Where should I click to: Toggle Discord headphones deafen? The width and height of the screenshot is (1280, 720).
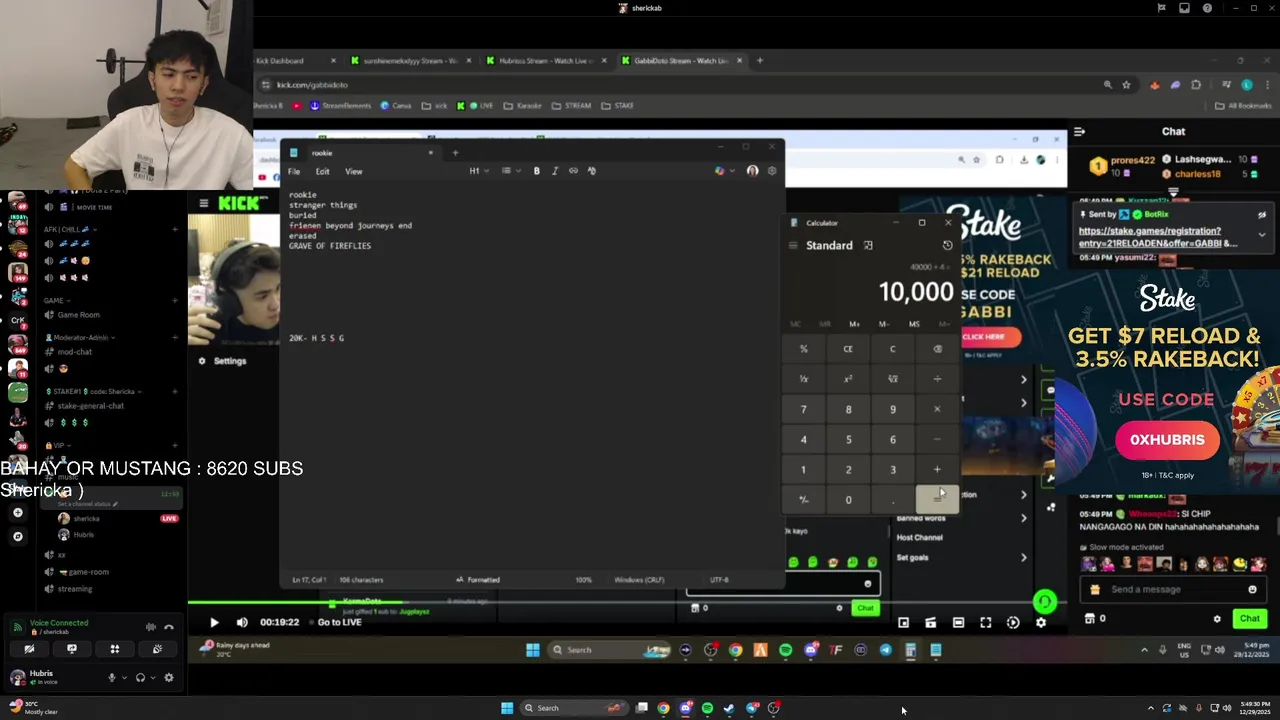tap(140, 677)
